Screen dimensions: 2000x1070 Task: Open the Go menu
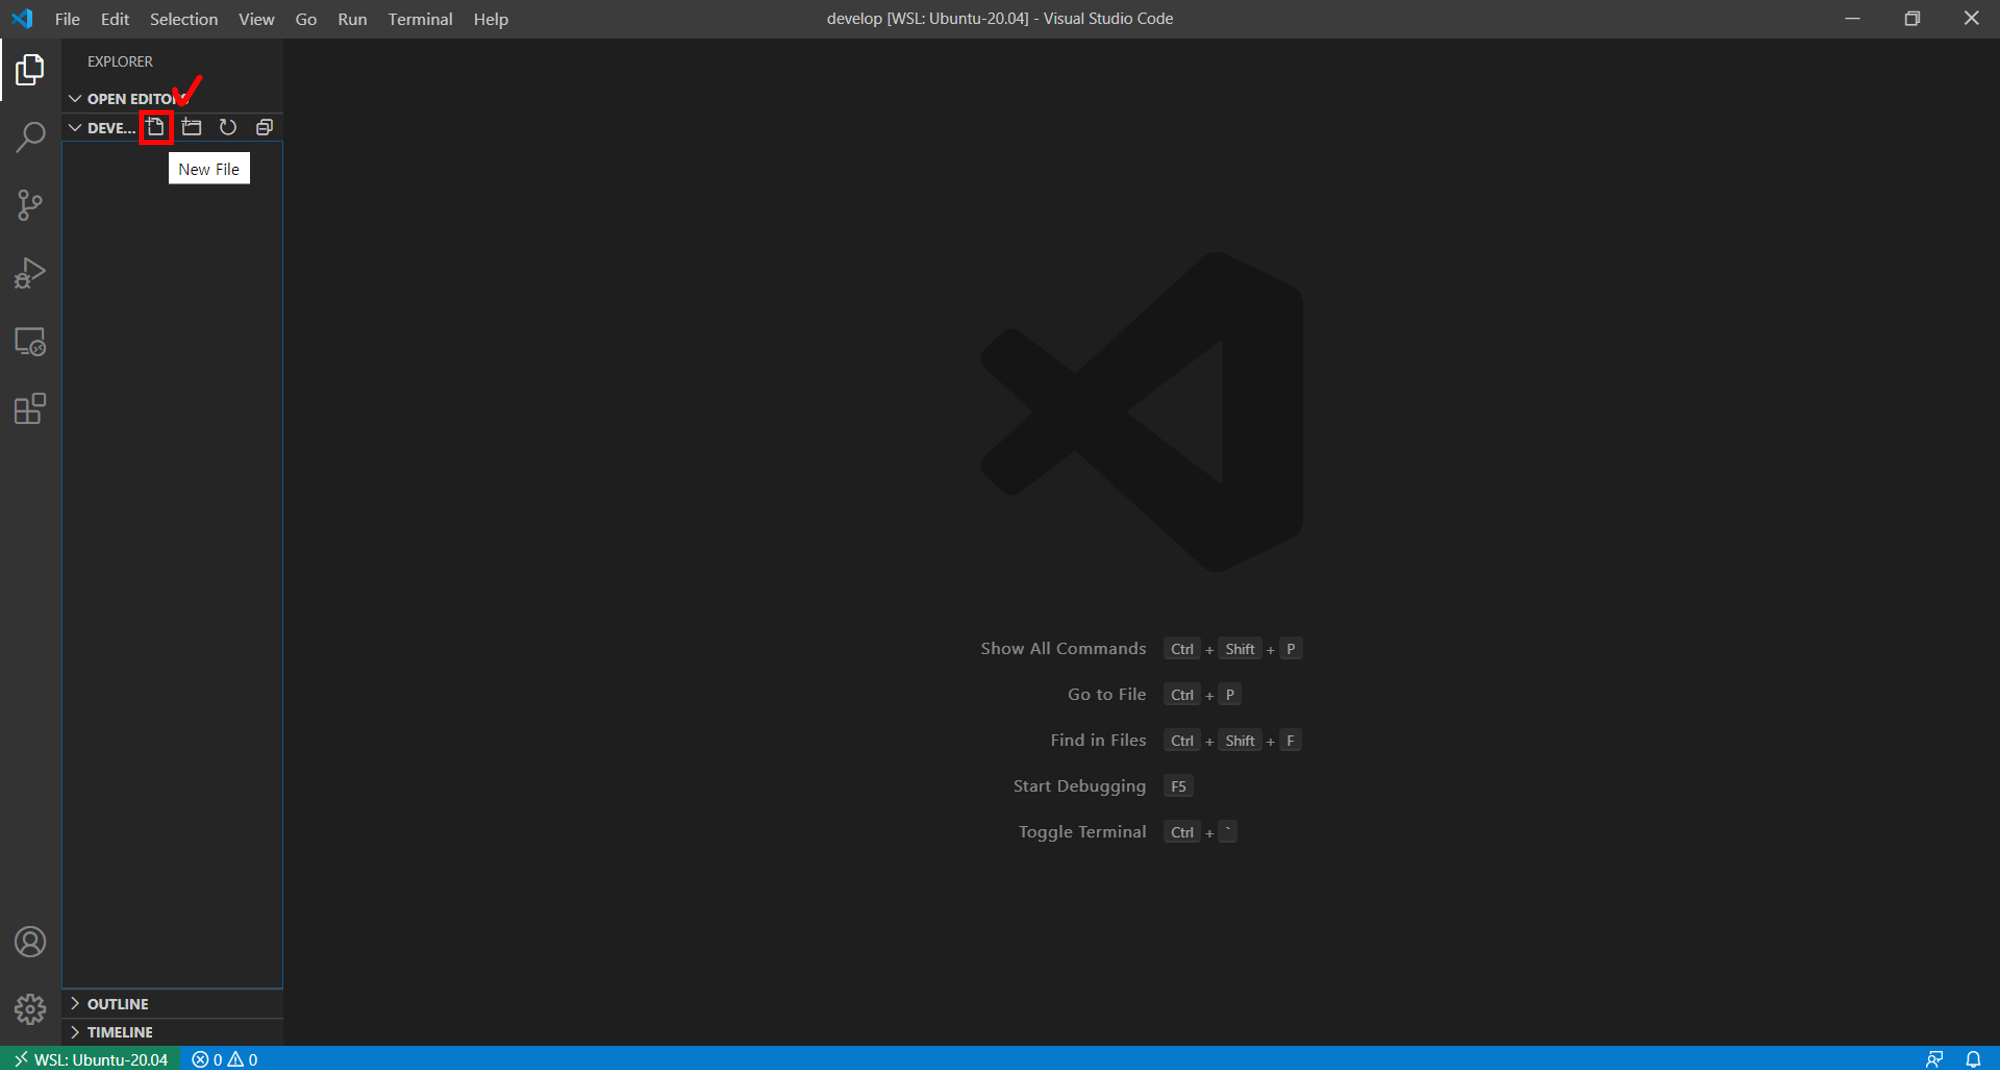point(306,19)
